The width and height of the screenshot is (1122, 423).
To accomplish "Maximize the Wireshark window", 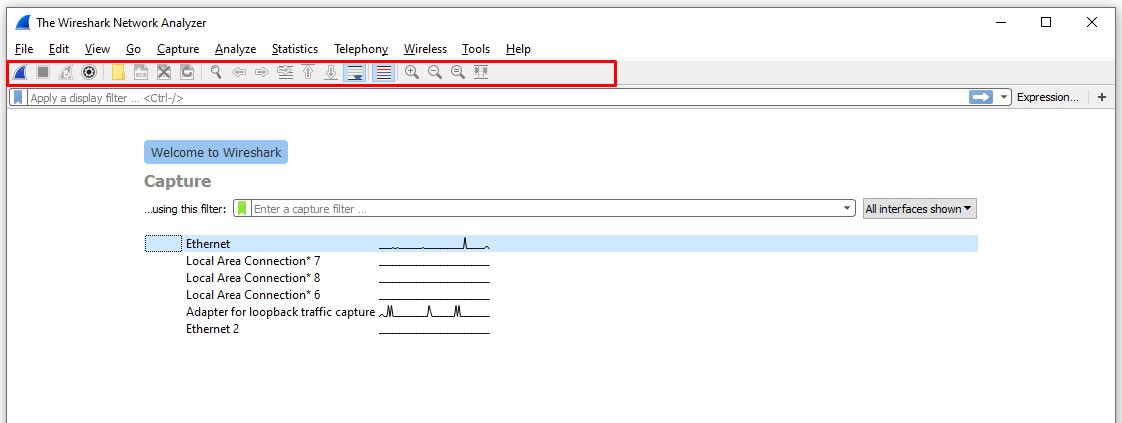I will [1046, 22].
